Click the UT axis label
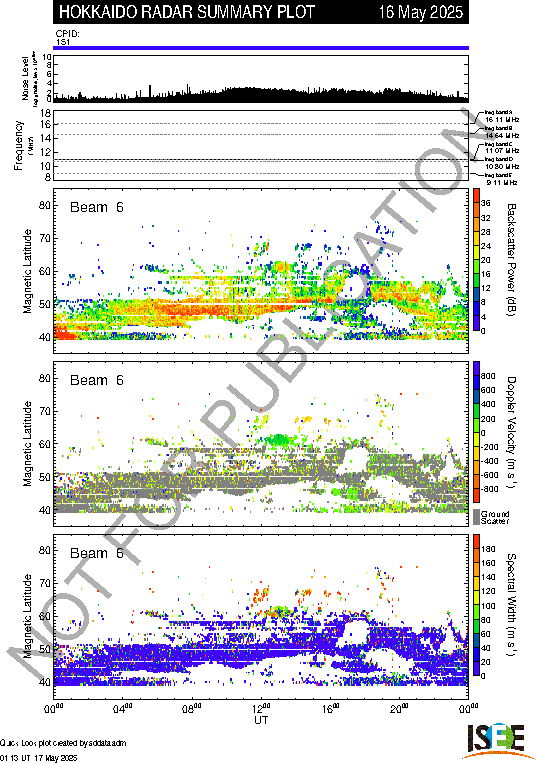This screenshot has width=536, height=763. click(261, 720)
